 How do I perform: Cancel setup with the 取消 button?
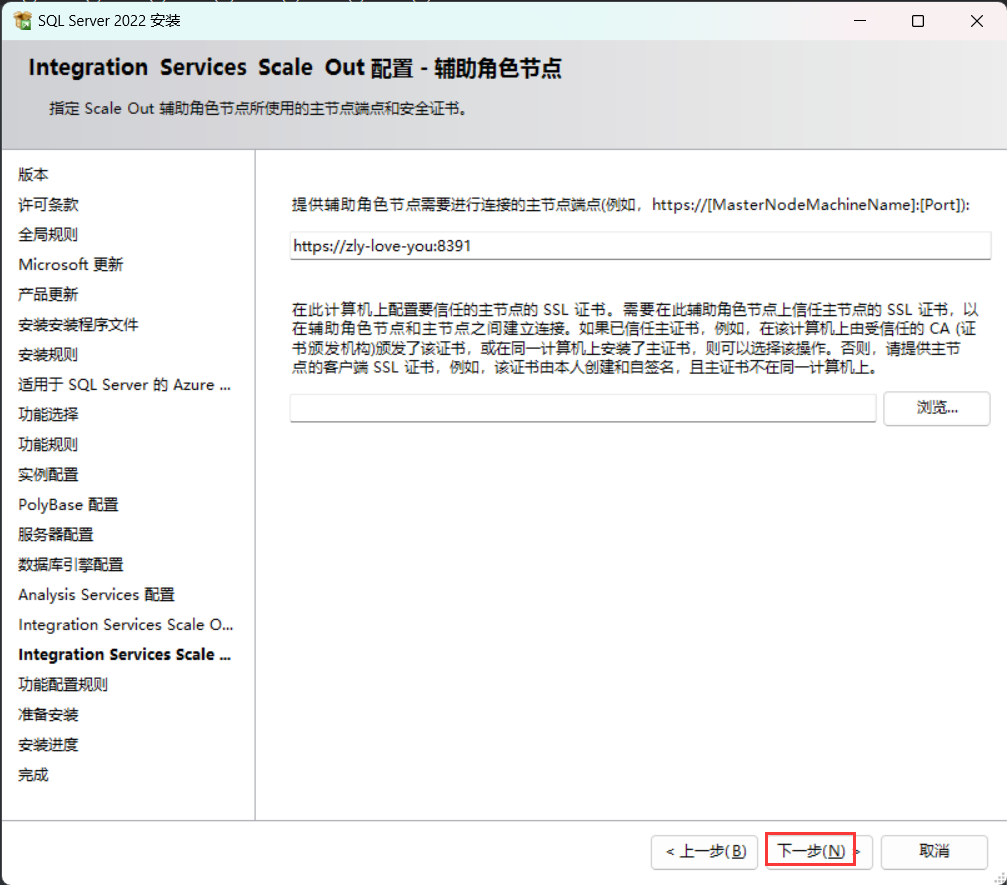[934, 852]
